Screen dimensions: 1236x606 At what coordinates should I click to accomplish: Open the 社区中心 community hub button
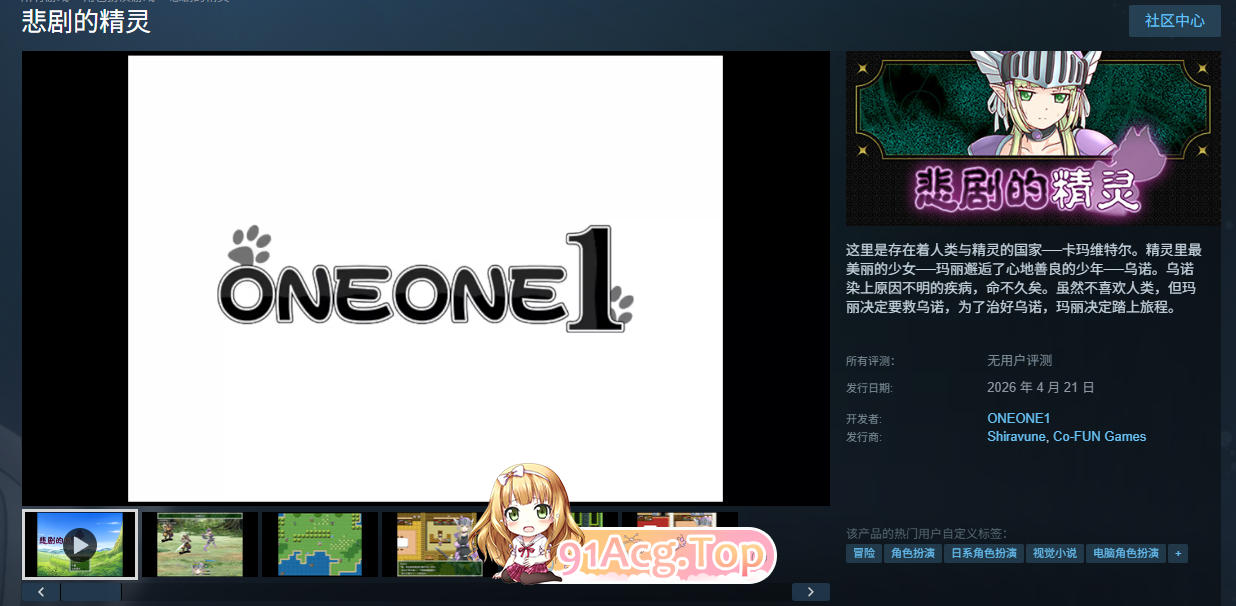tap(1174, 21)
